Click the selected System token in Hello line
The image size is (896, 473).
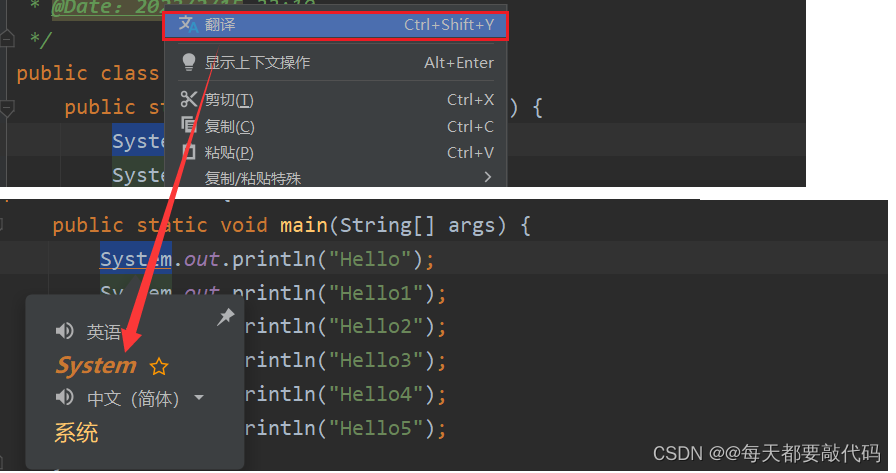pyautogui.click(x=136, y=259)
